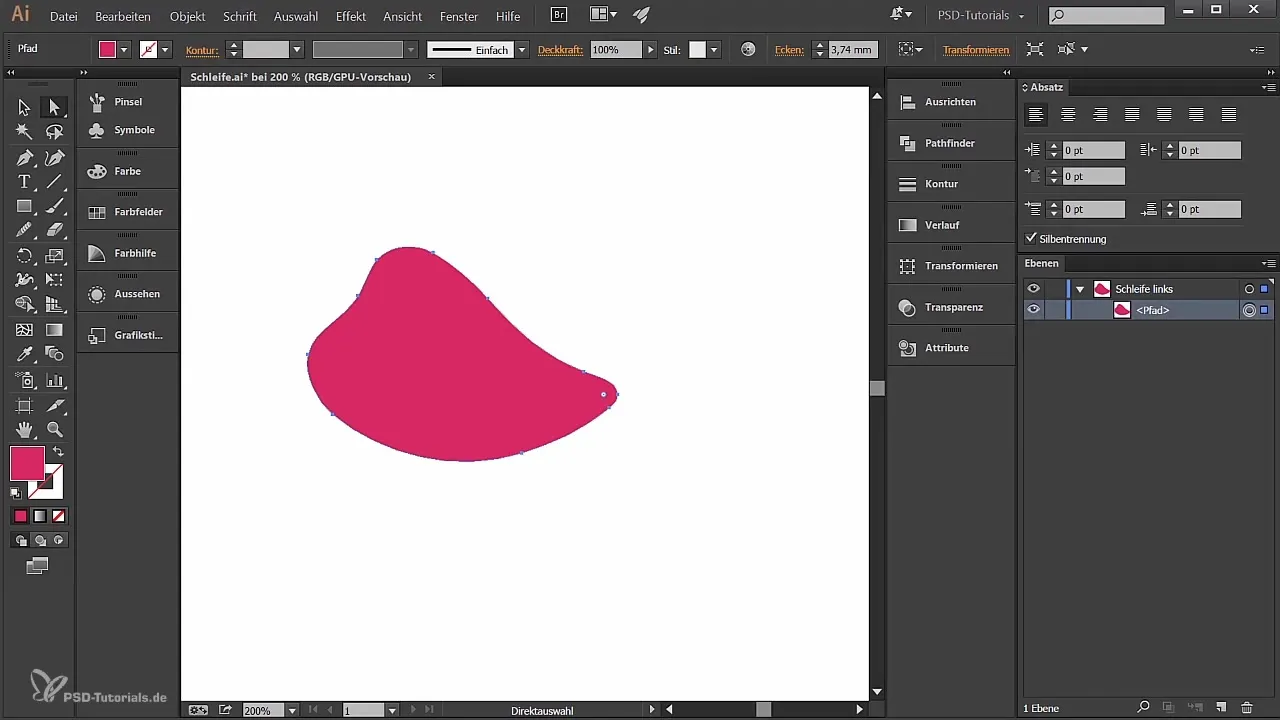
Task: Collapse the Schleife links layer tree
Action: coord(1080,289)
